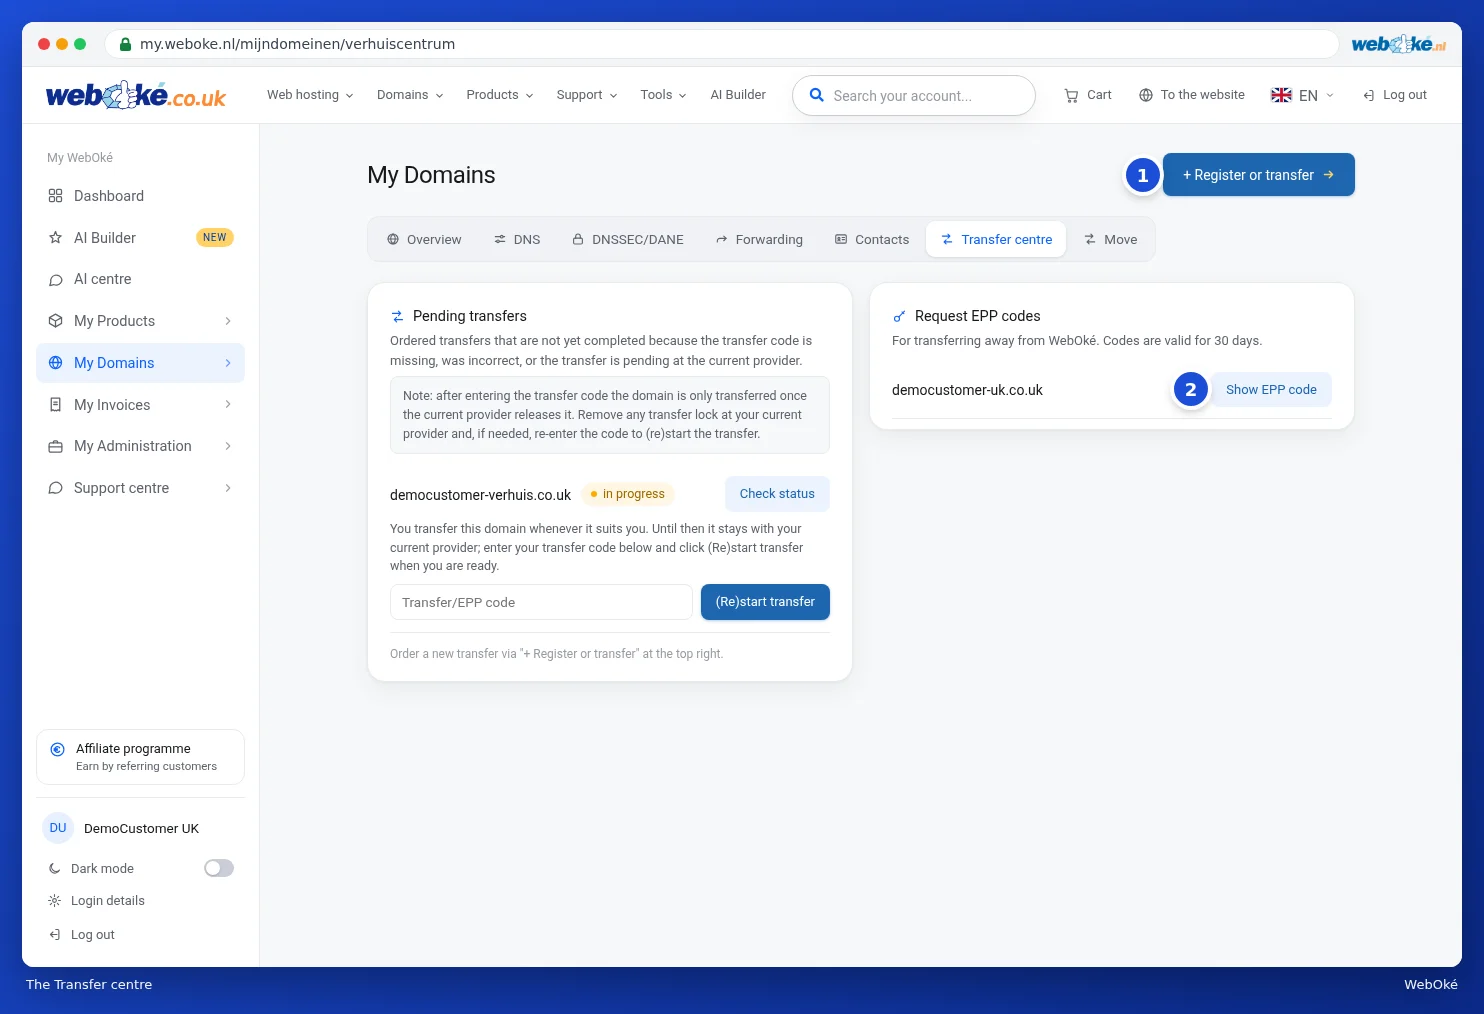The image size is (1484, 1014).
Task: Expand the My Invoices sidebar chevron
Action: click(x=228, y=405)
